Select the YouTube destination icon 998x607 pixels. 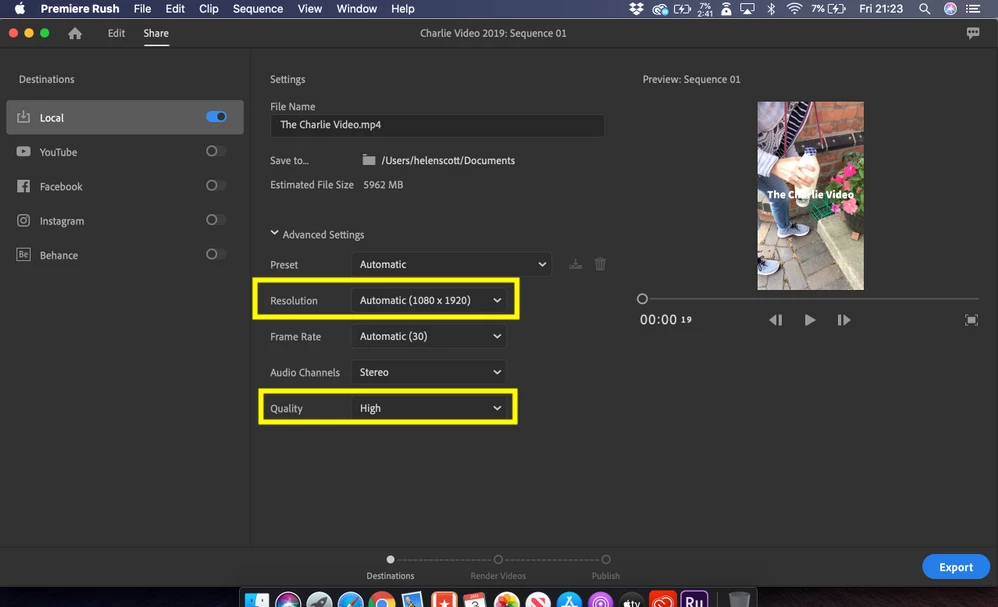coord(24,151)
